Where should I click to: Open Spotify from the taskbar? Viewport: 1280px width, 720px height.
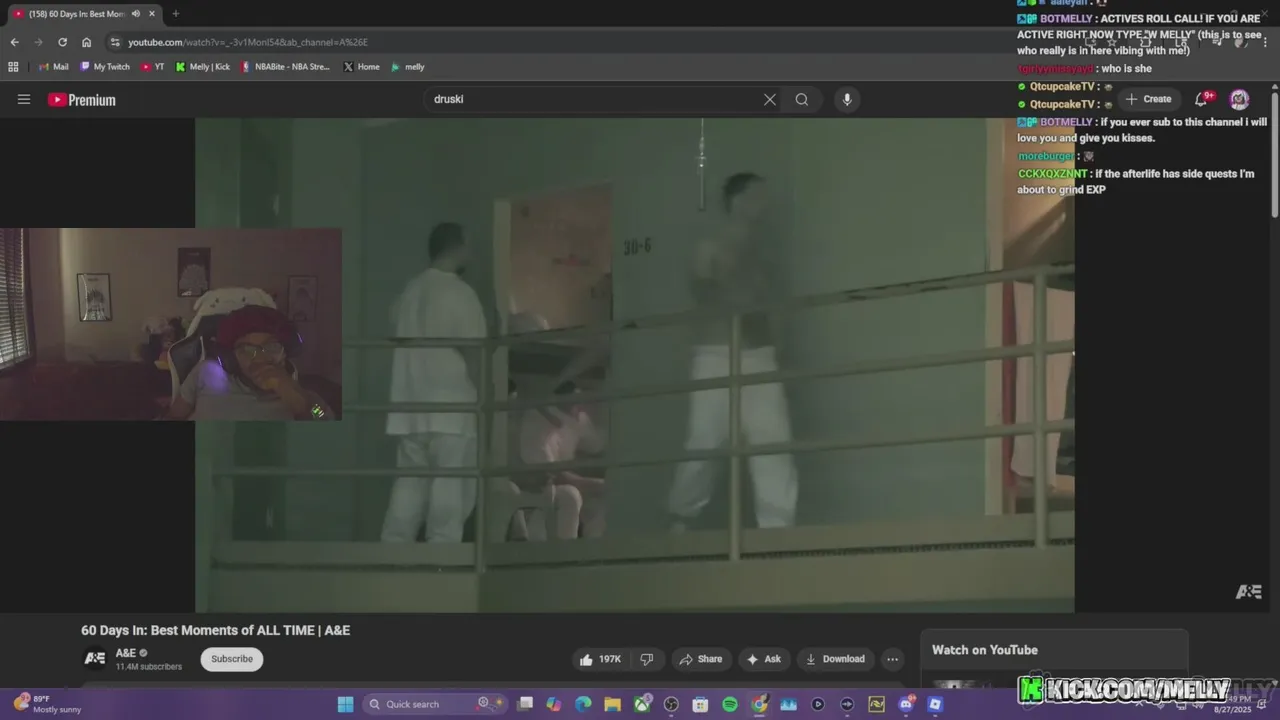[730, 704]
